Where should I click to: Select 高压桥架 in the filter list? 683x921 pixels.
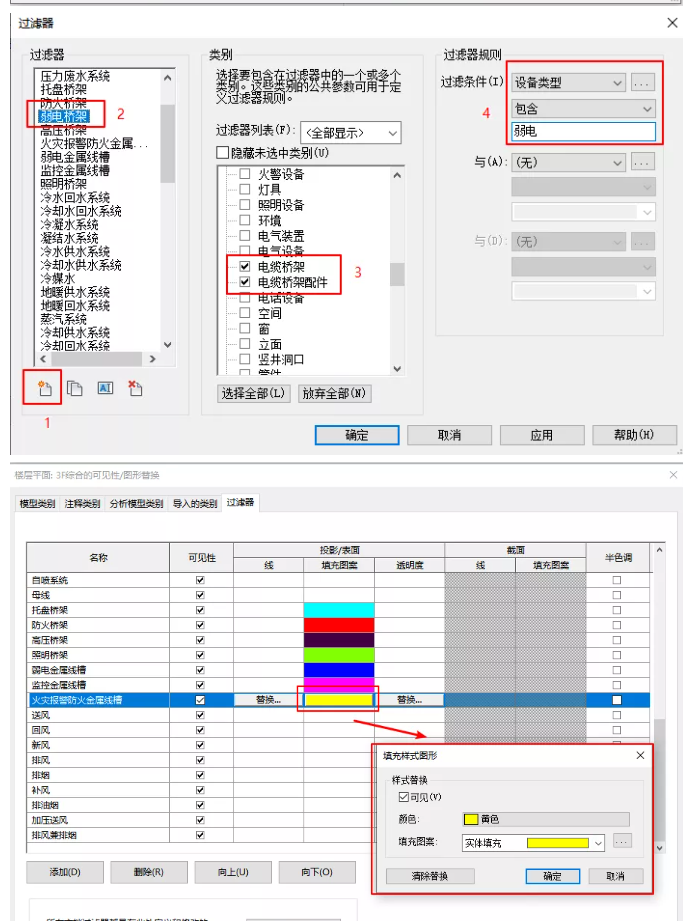click(x=63, y=130)
